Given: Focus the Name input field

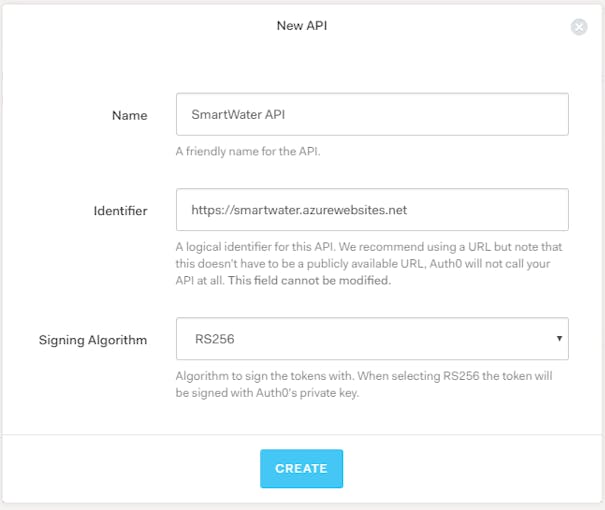Looking at the screenshot, I should click(x=372, y=114).
